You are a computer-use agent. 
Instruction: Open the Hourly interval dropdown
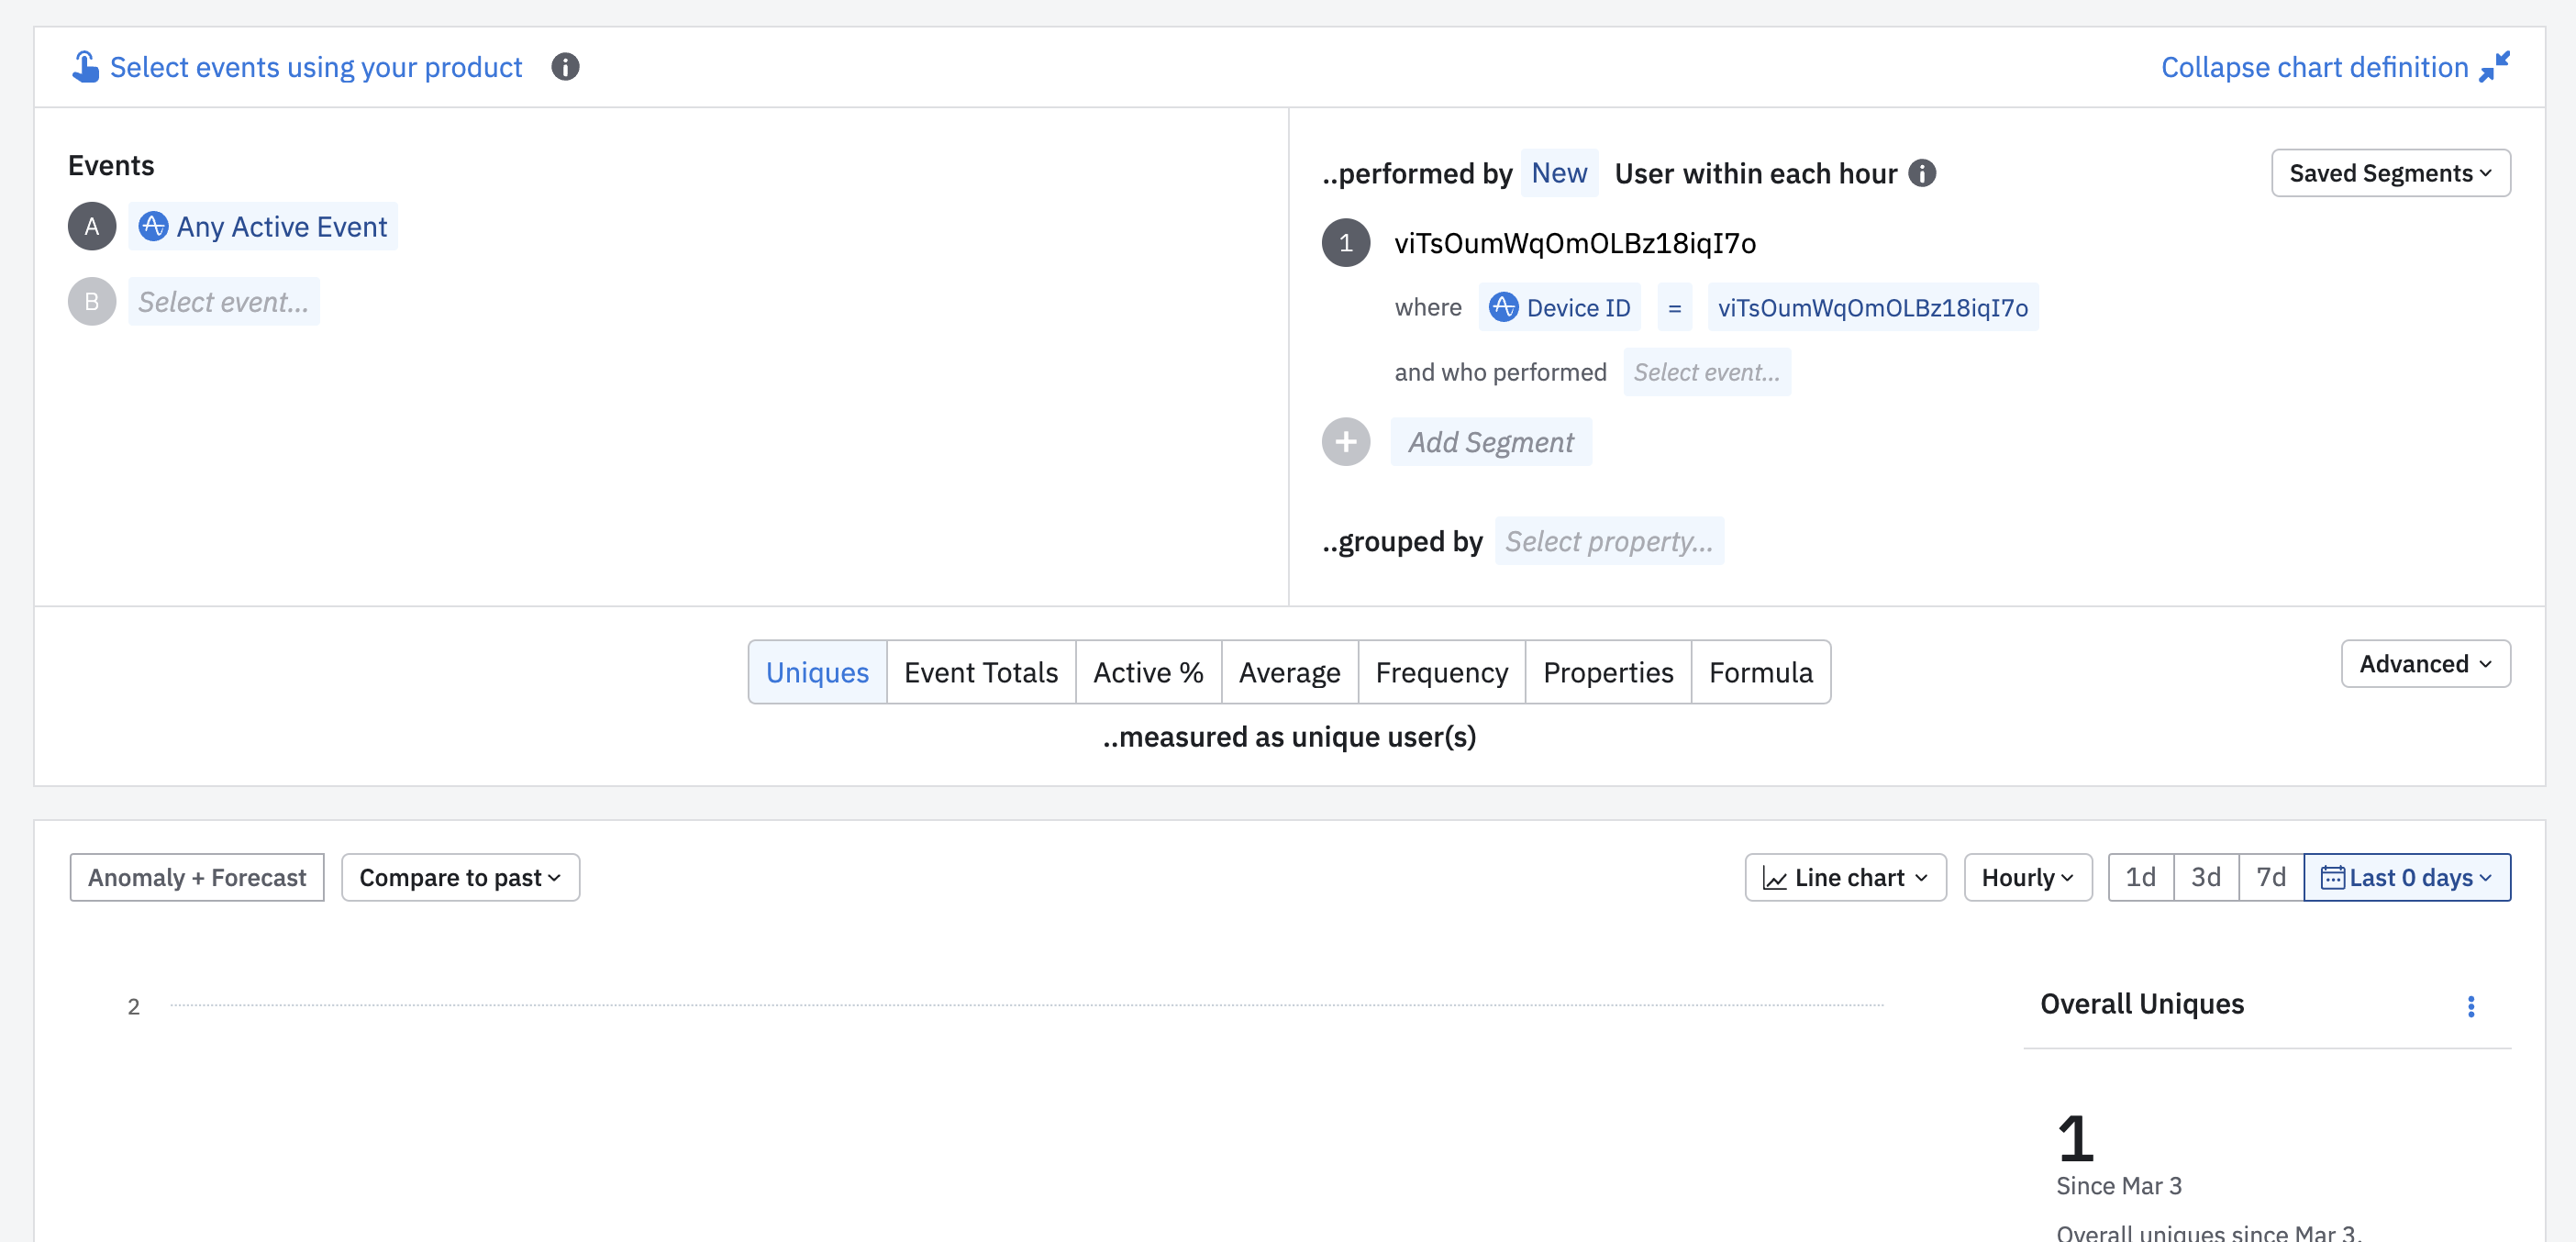[x=2027, y=877]
